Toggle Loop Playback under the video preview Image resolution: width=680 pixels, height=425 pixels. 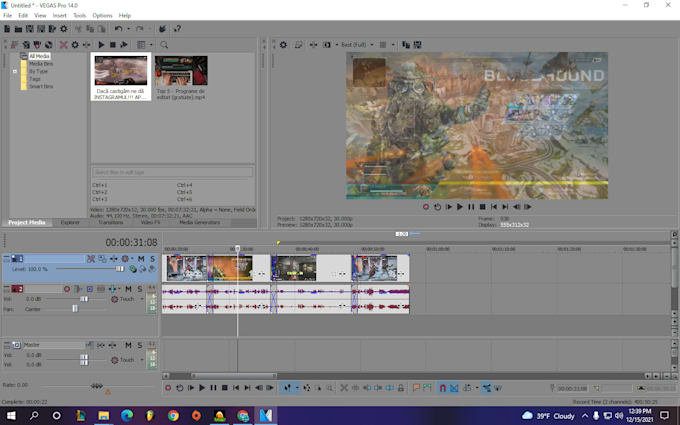tap(437, 207)
